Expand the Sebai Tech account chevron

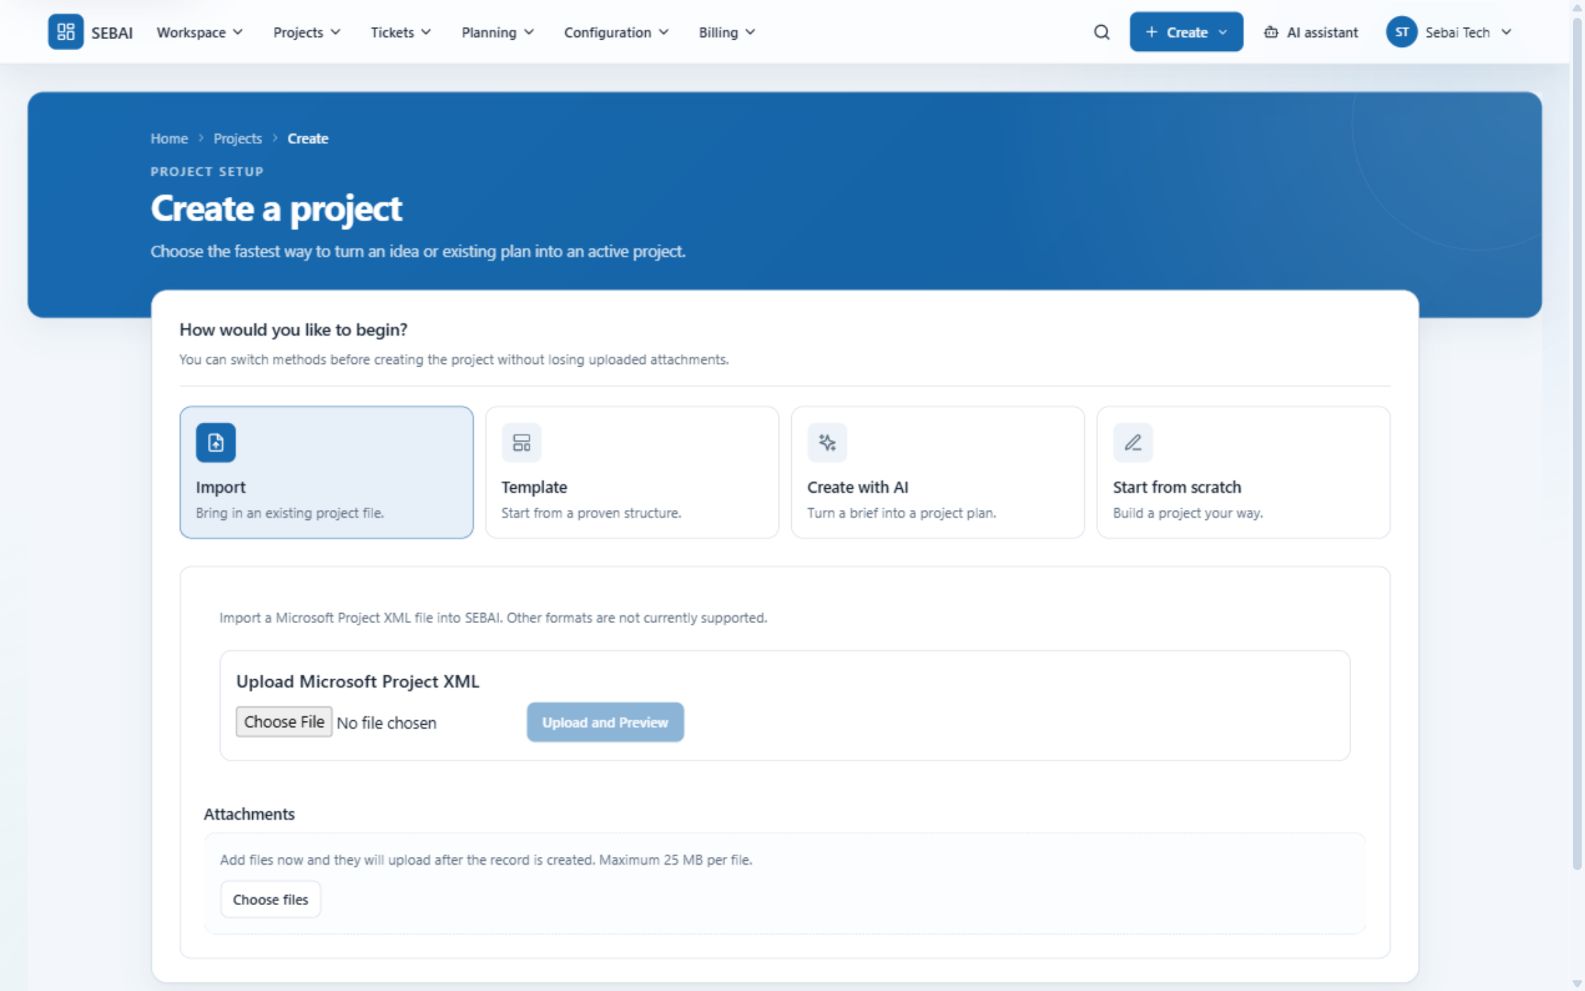tap(1506, 32)
